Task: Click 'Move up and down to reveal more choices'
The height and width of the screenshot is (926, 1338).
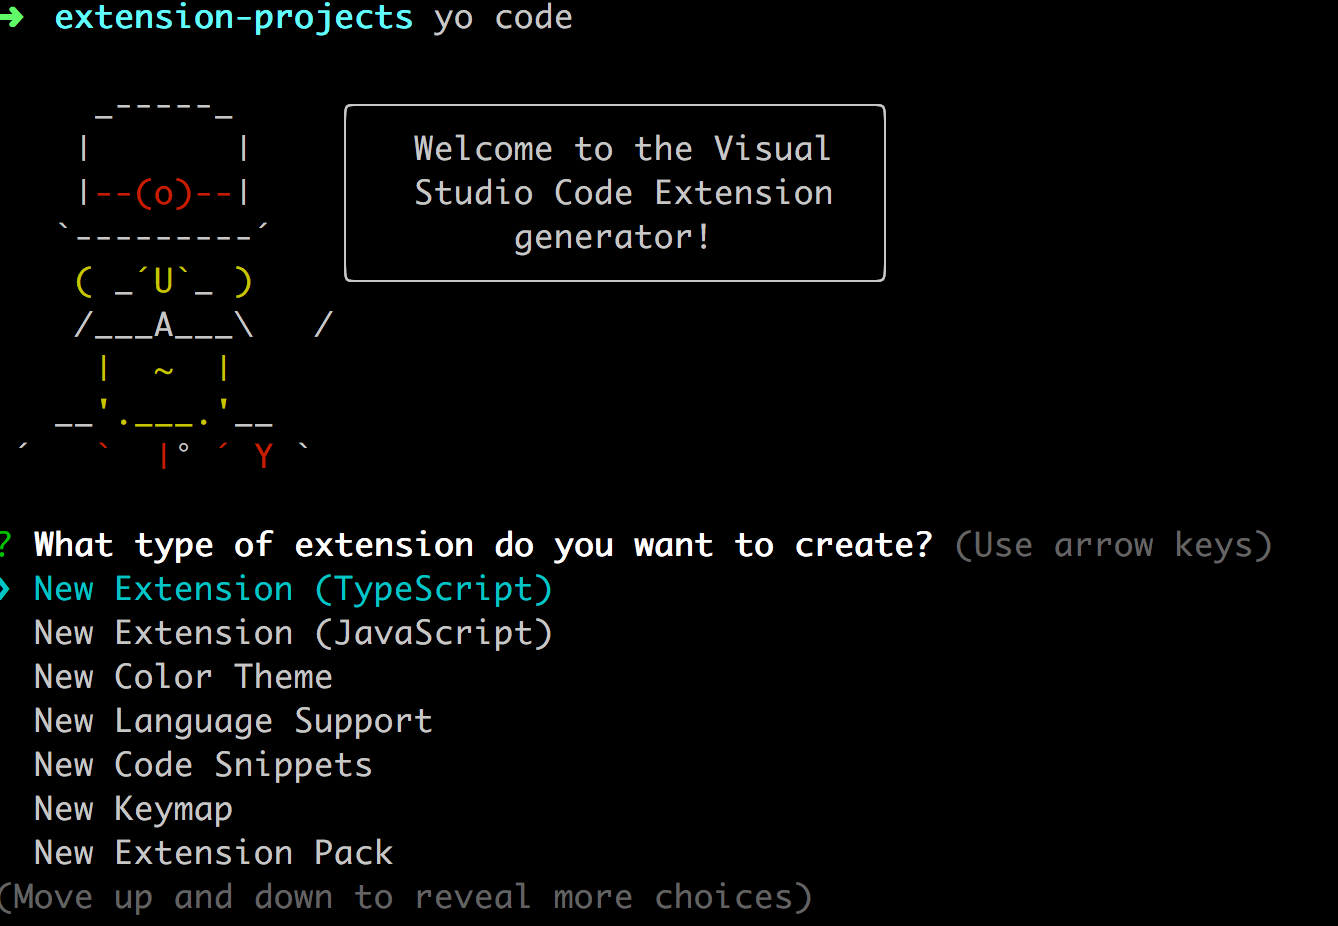Action: tap(405, 897)
